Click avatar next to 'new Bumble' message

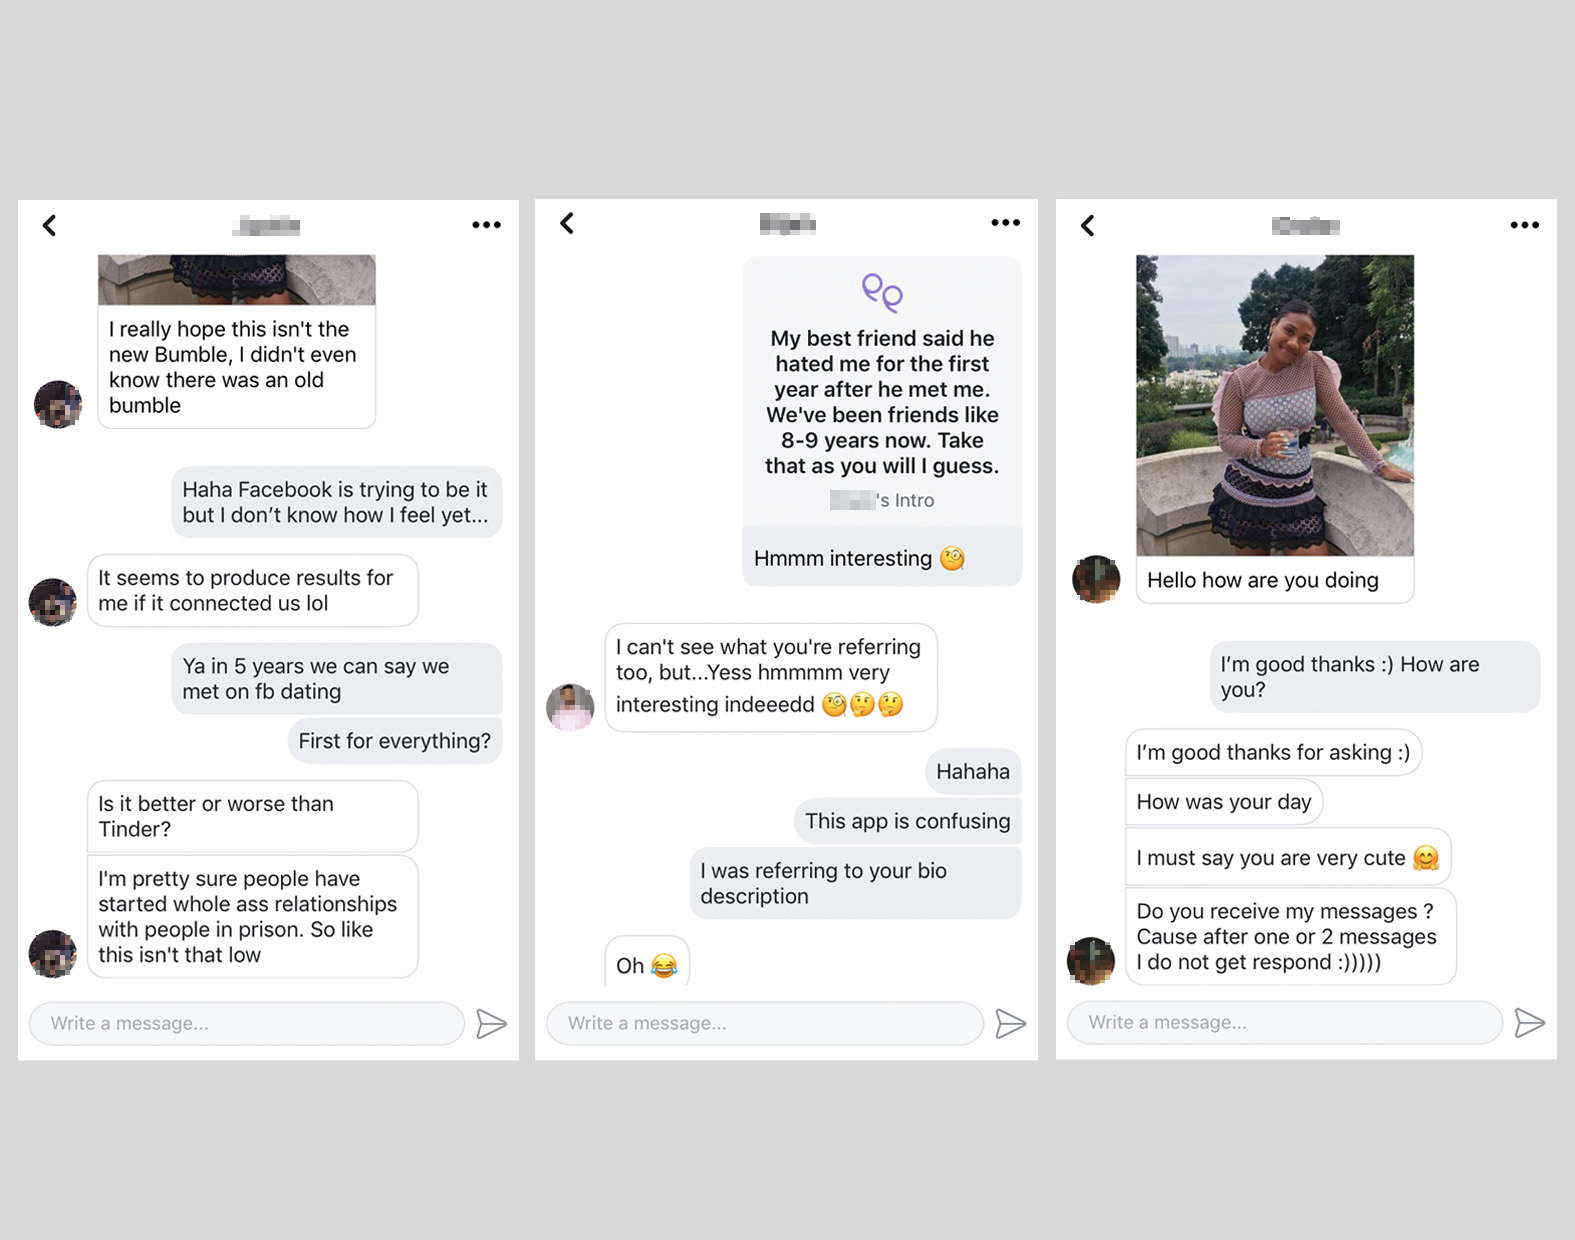click(x=58, y=404)
